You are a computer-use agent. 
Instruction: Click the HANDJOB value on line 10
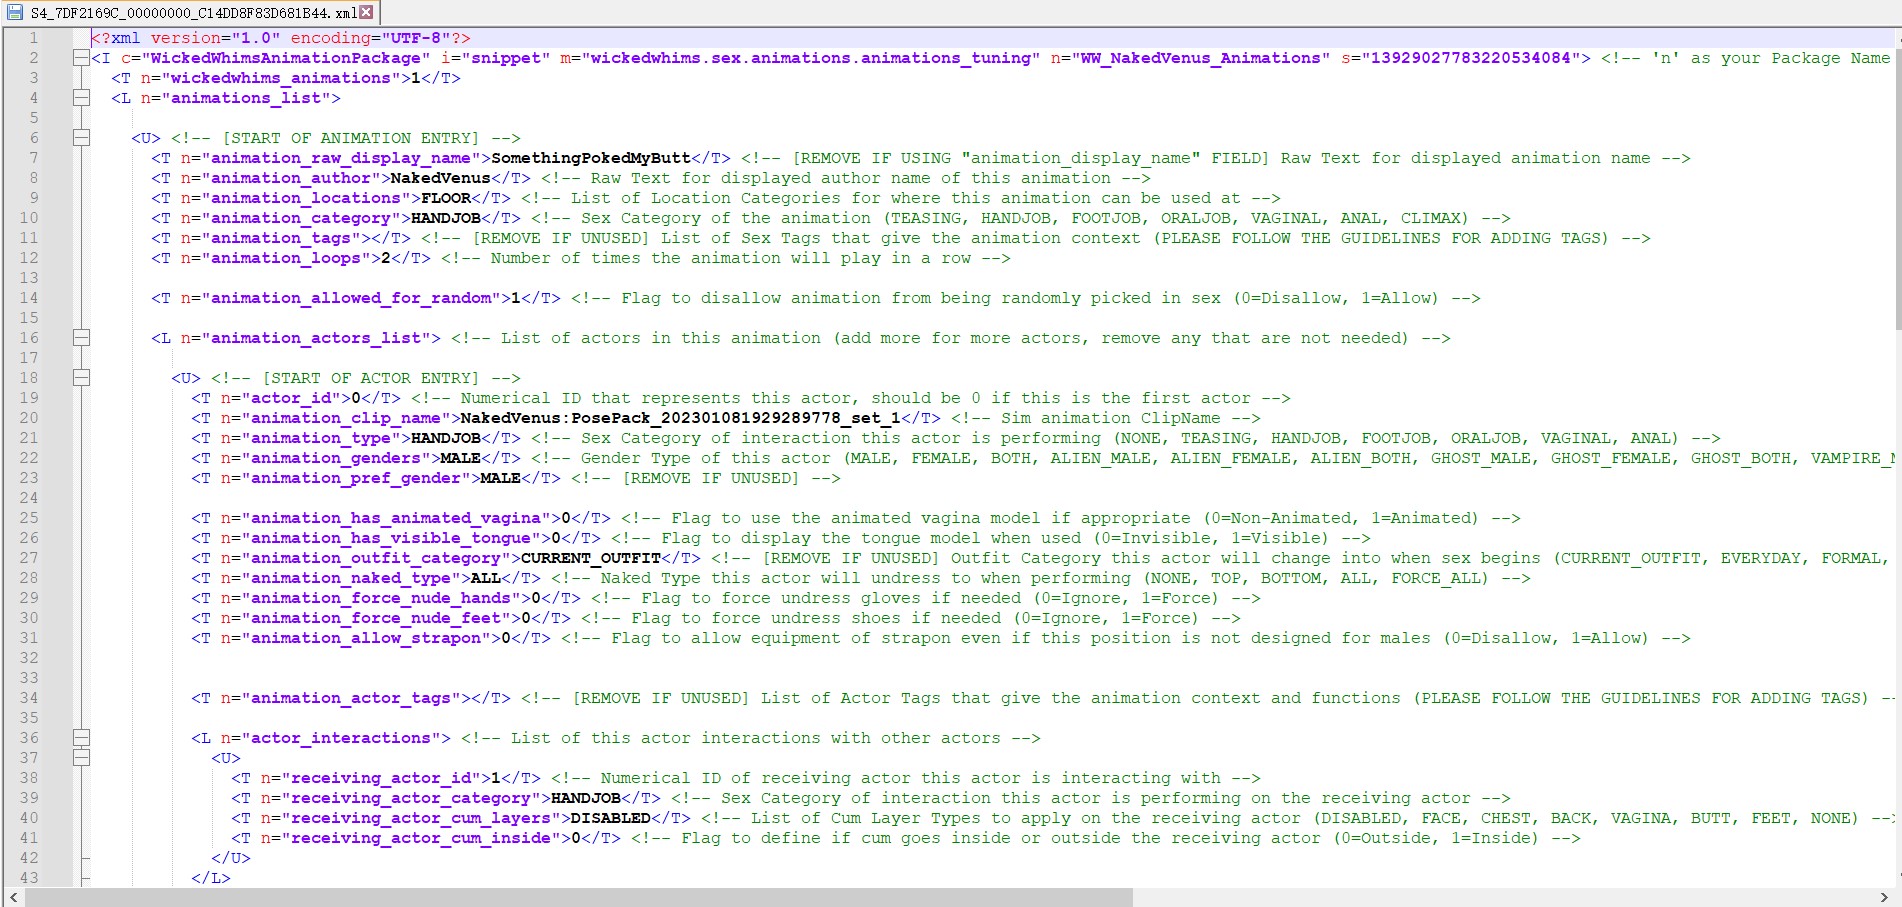pos(446,218)
